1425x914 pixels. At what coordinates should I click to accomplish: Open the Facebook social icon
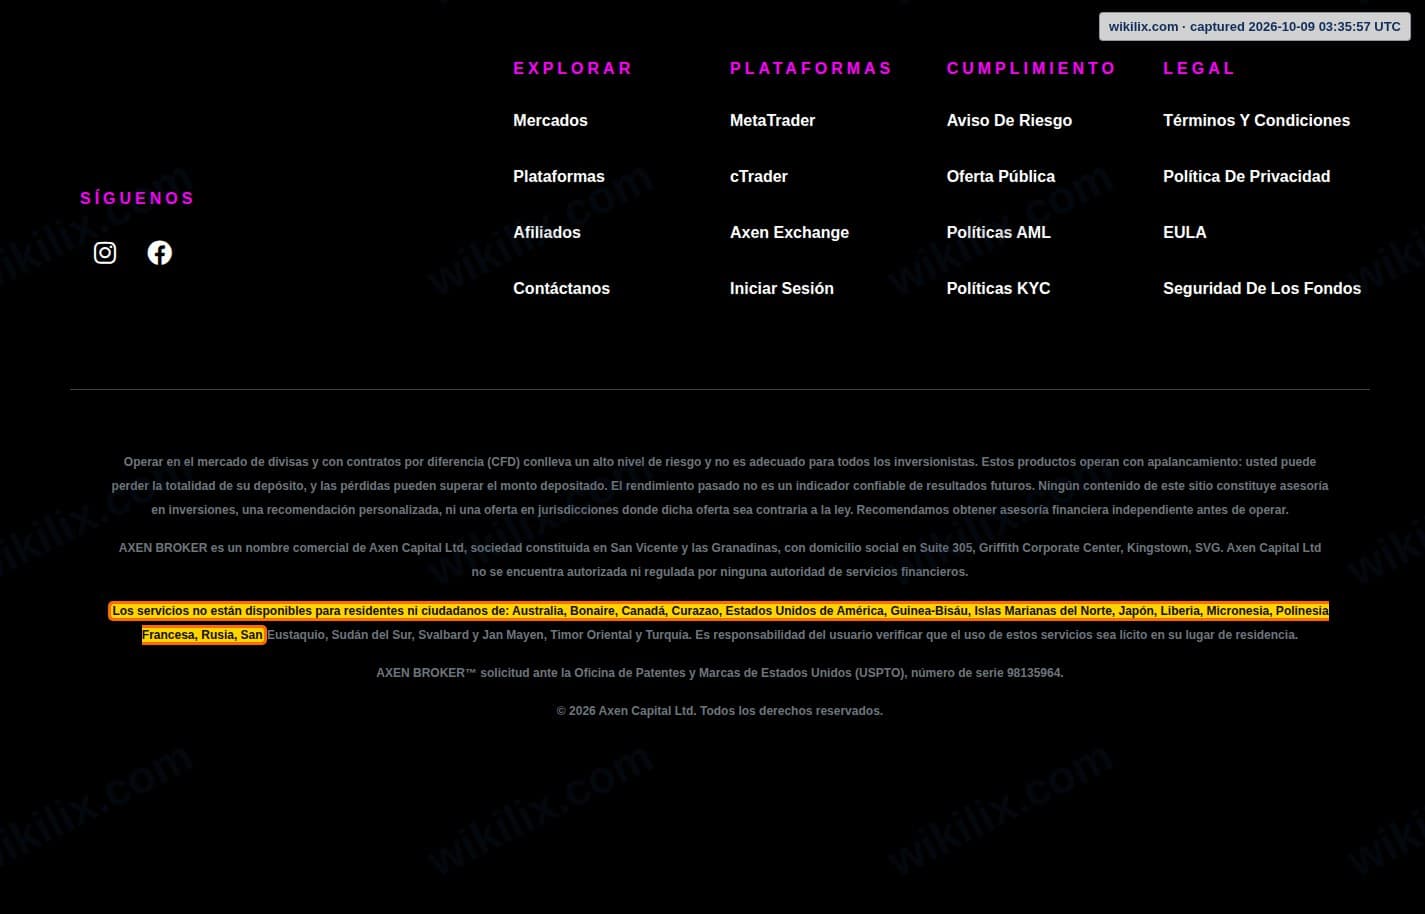coord(160,253)
